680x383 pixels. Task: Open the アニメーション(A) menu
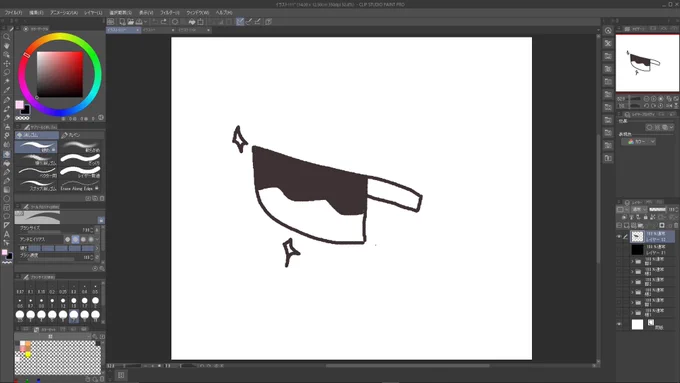[x=64, y=13]
